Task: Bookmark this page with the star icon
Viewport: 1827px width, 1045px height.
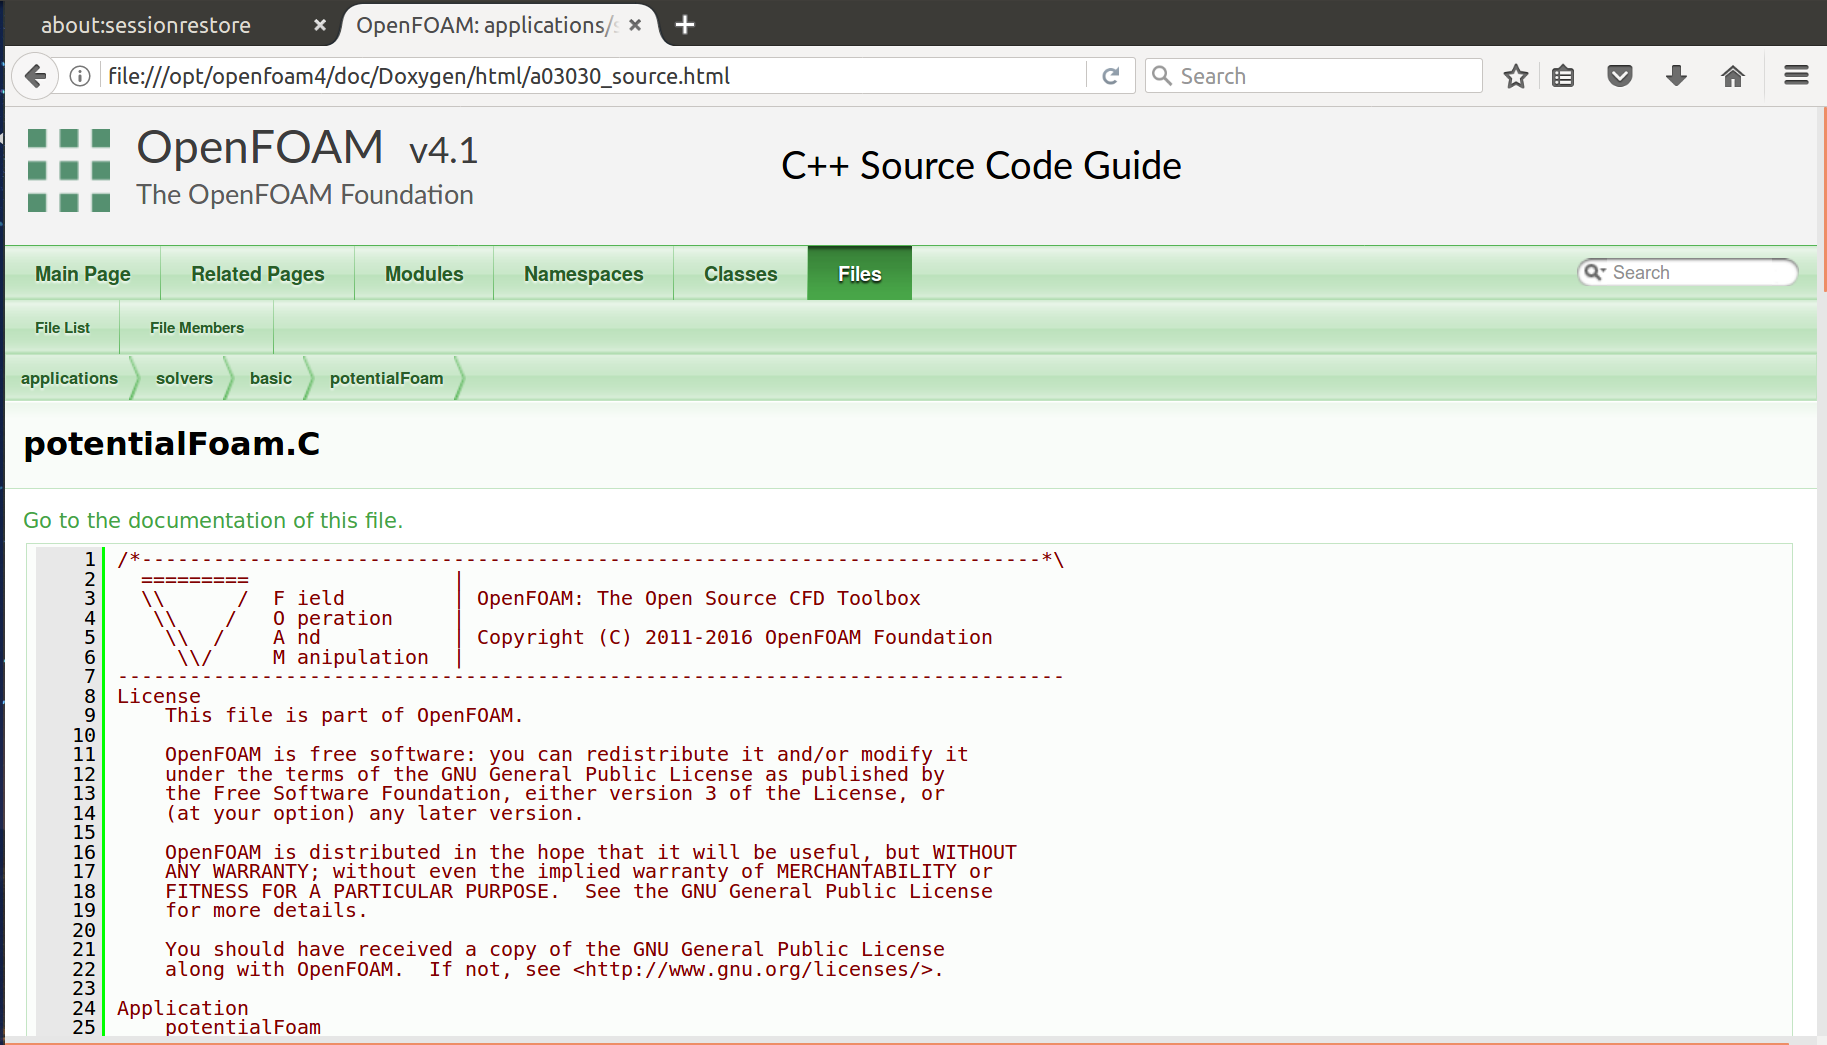Action: click(x=1516, y=76)
